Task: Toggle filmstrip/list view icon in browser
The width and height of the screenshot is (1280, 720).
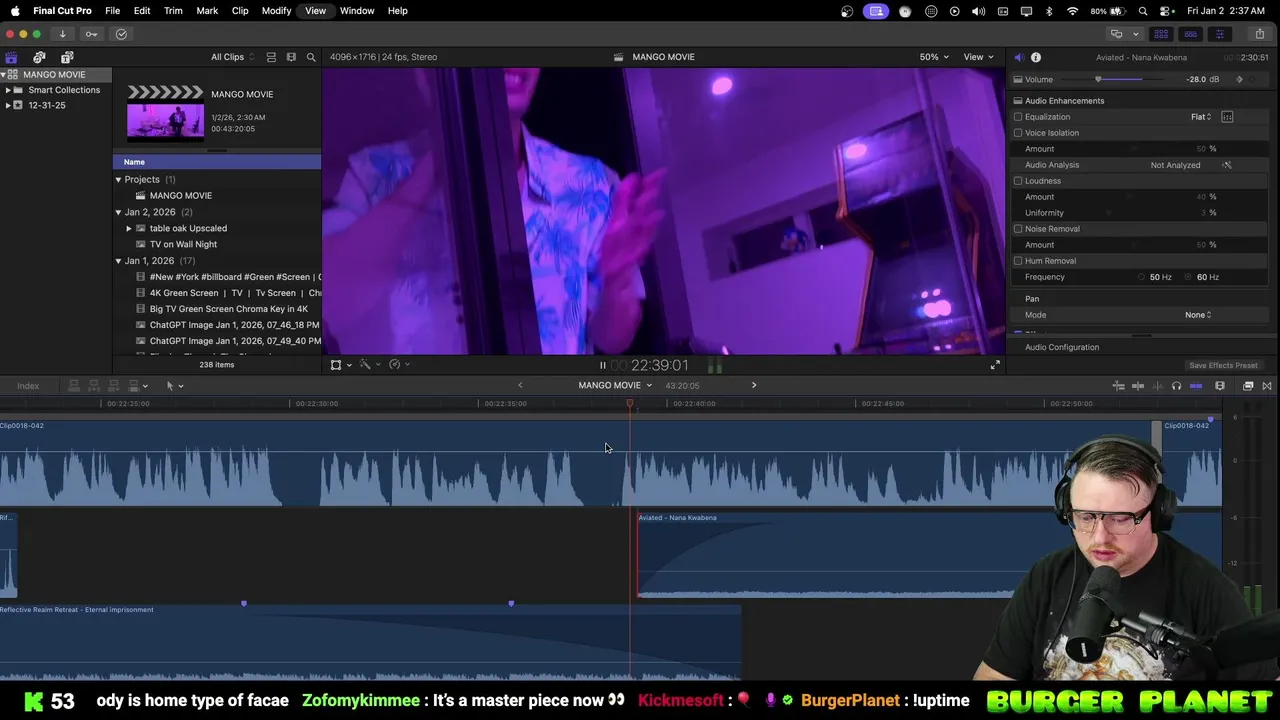Action: click(x=291, y=57)
